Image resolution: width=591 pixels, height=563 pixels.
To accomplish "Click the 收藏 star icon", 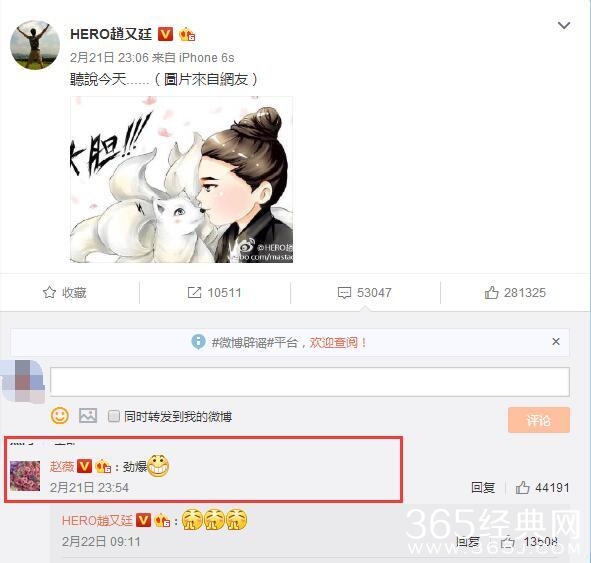I will pyautogui.click(x=49, y=292).
